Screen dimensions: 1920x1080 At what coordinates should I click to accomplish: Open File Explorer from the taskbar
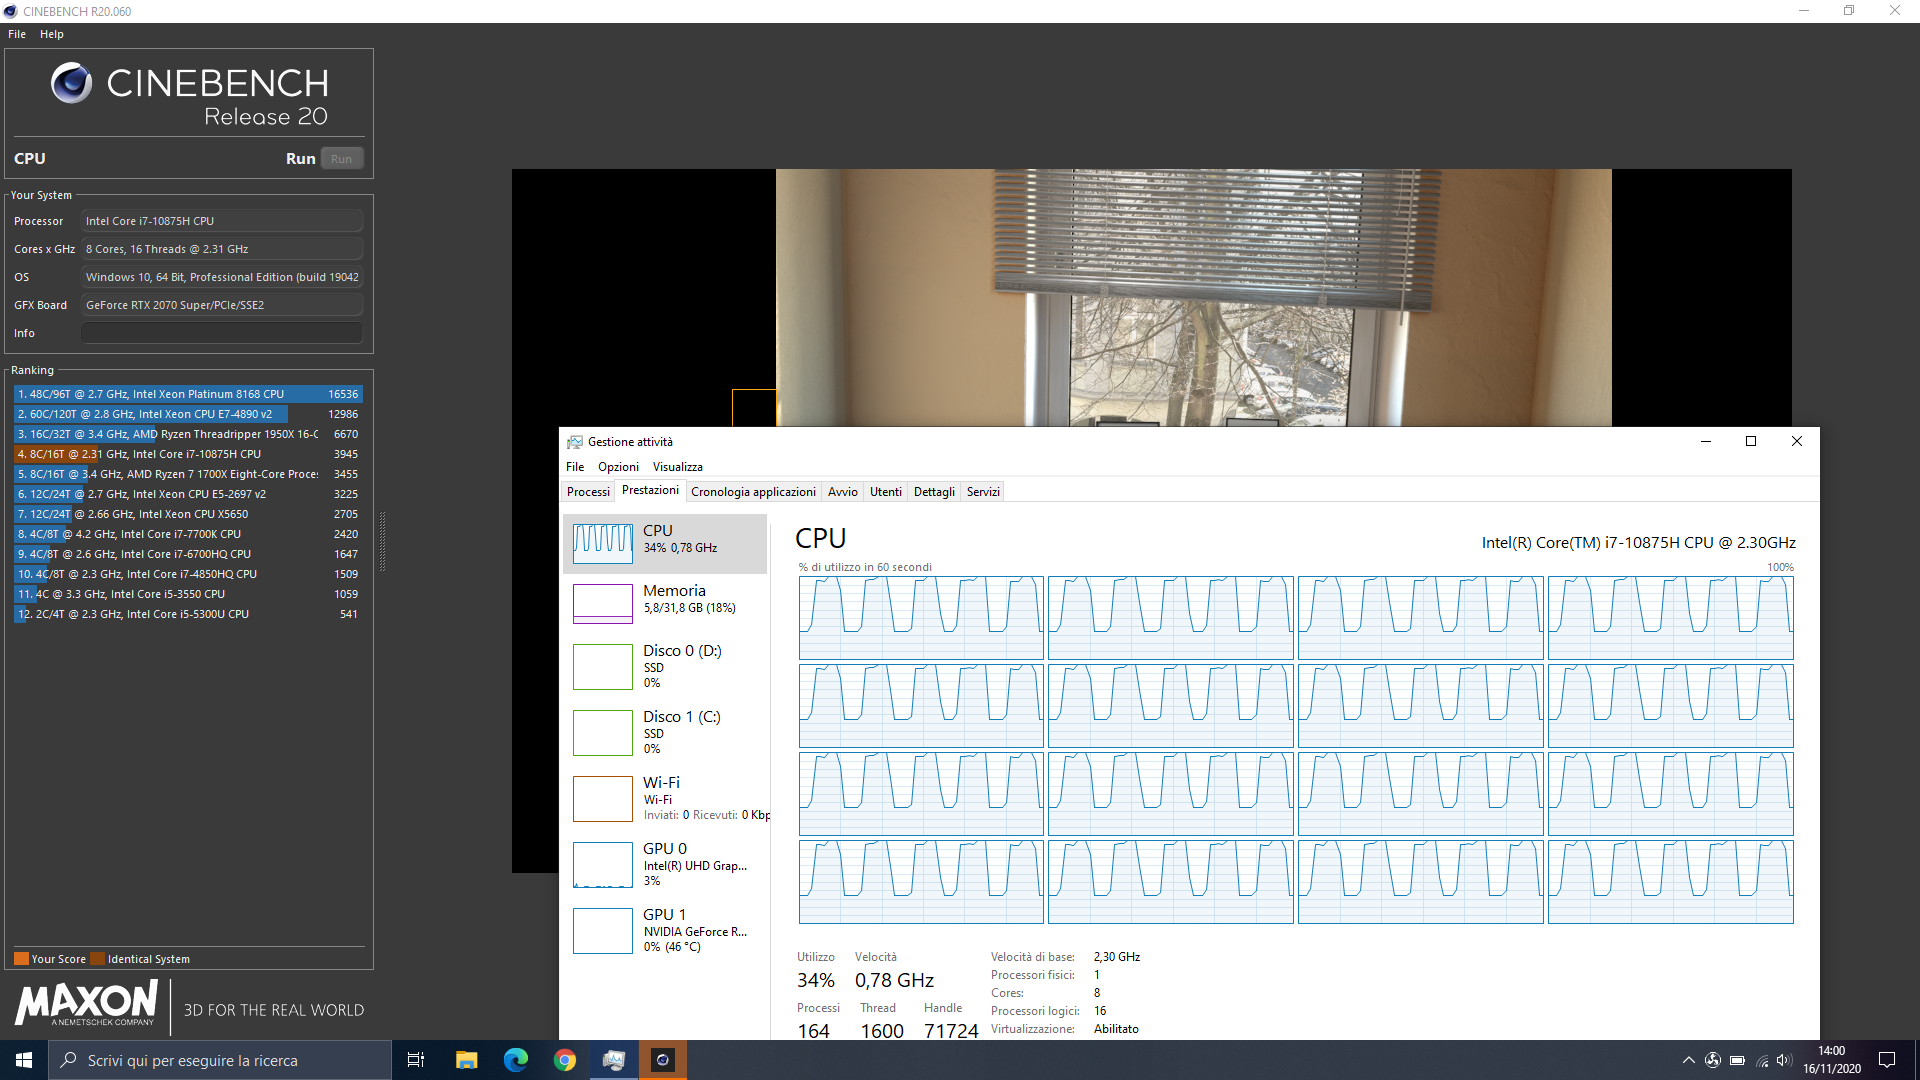click(x=466, y=1060)
